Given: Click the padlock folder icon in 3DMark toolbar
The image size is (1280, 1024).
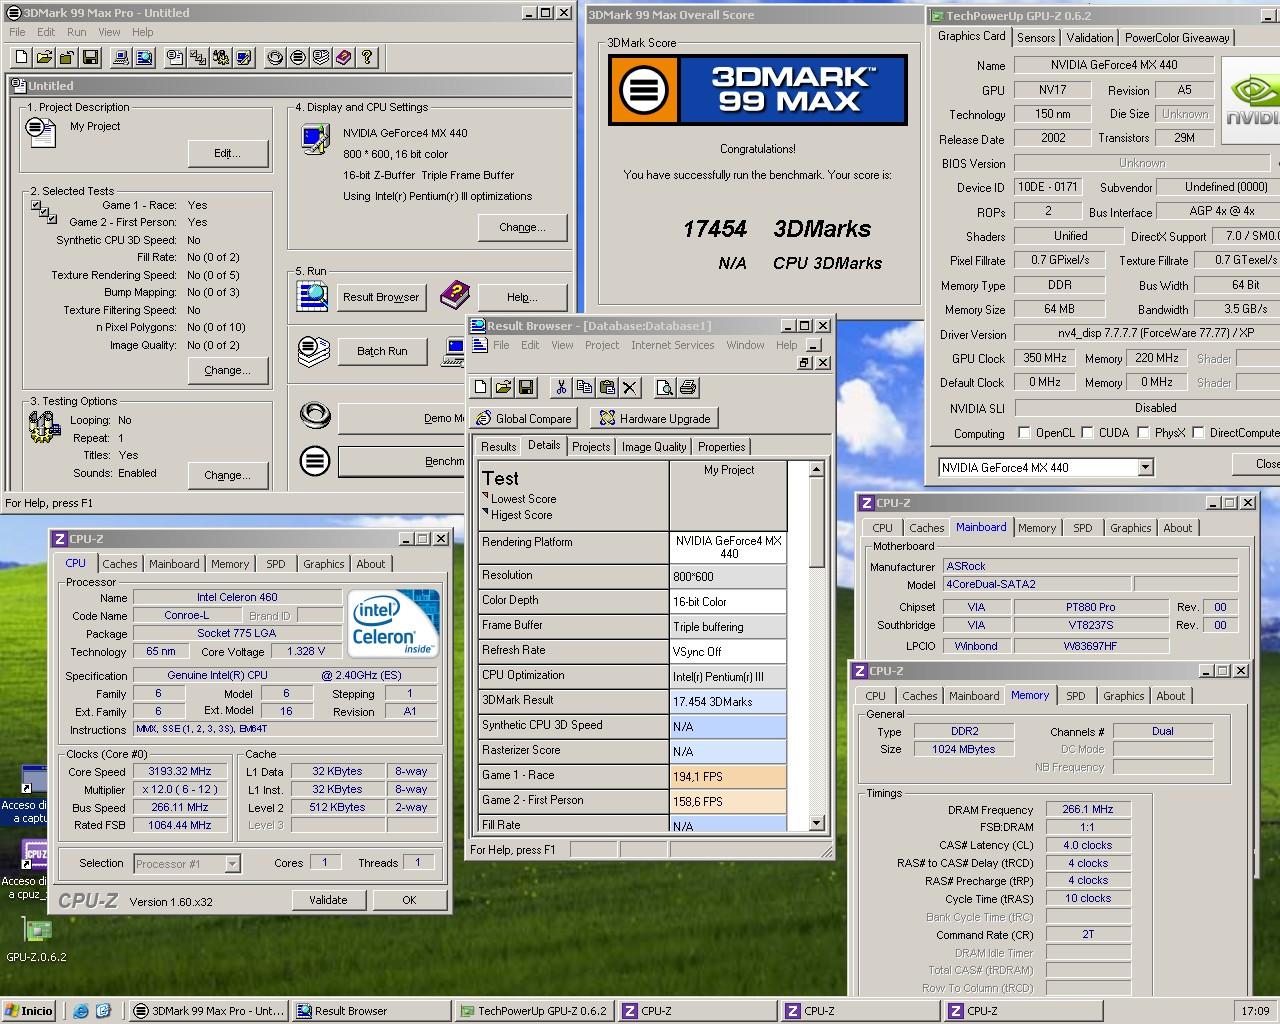Looking at the screenshot, I should (x=67, y=57).
